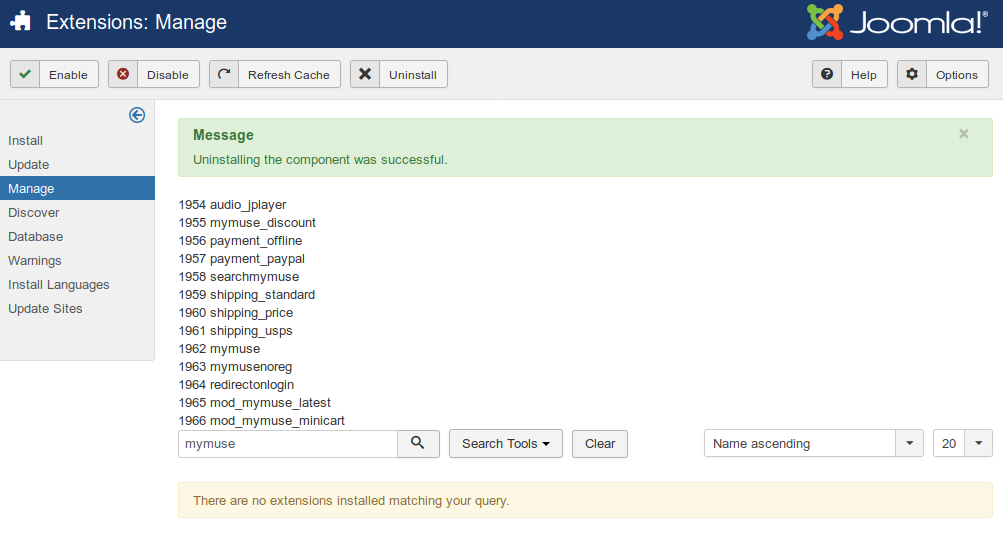Click the Enable button label
This screenshot has width=1003, height=553.
[68, 75]
